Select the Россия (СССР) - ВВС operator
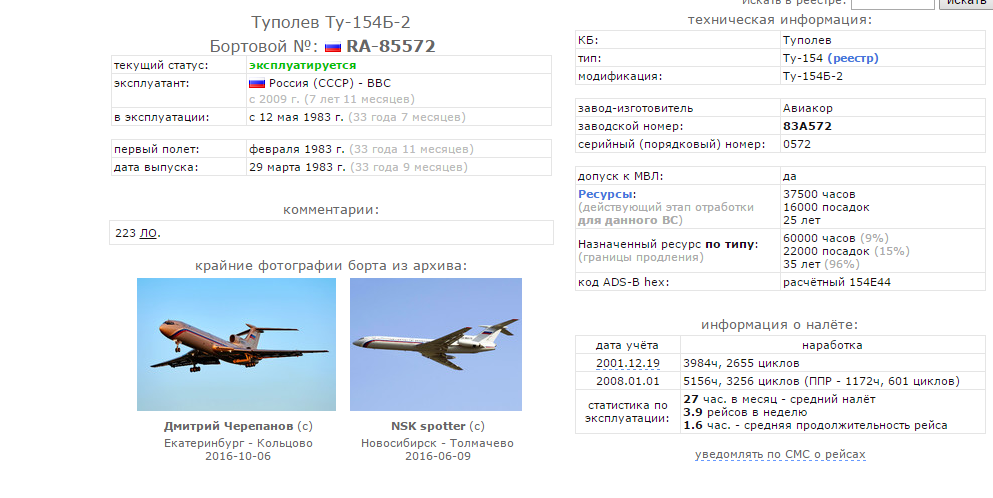 329,83
